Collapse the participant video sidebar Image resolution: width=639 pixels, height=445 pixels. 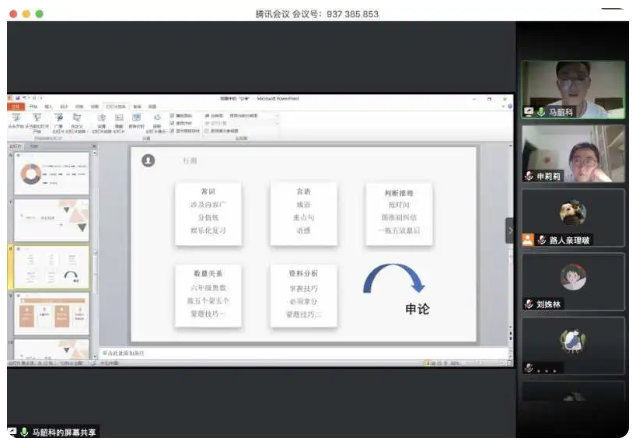pos(509,230)
